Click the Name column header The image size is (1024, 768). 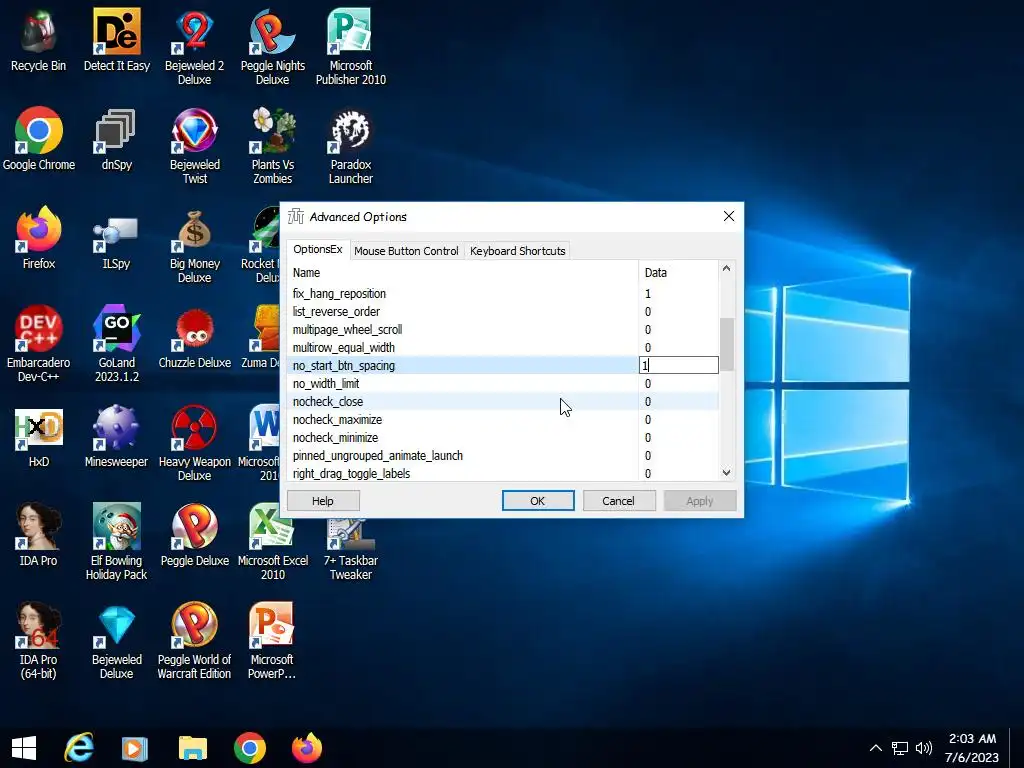(x=463, y=272)
